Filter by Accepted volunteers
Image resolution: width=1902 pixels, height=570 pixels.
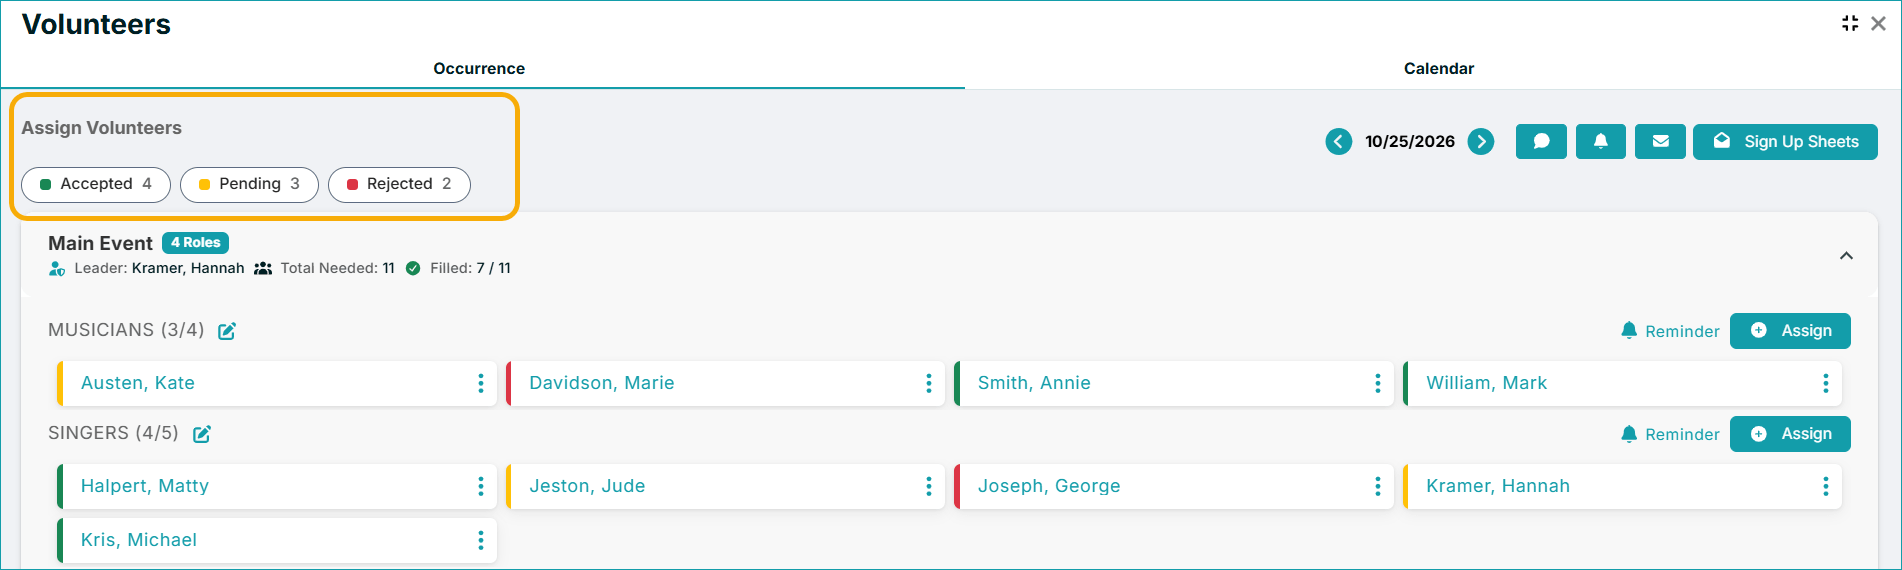tap(96, 184)
